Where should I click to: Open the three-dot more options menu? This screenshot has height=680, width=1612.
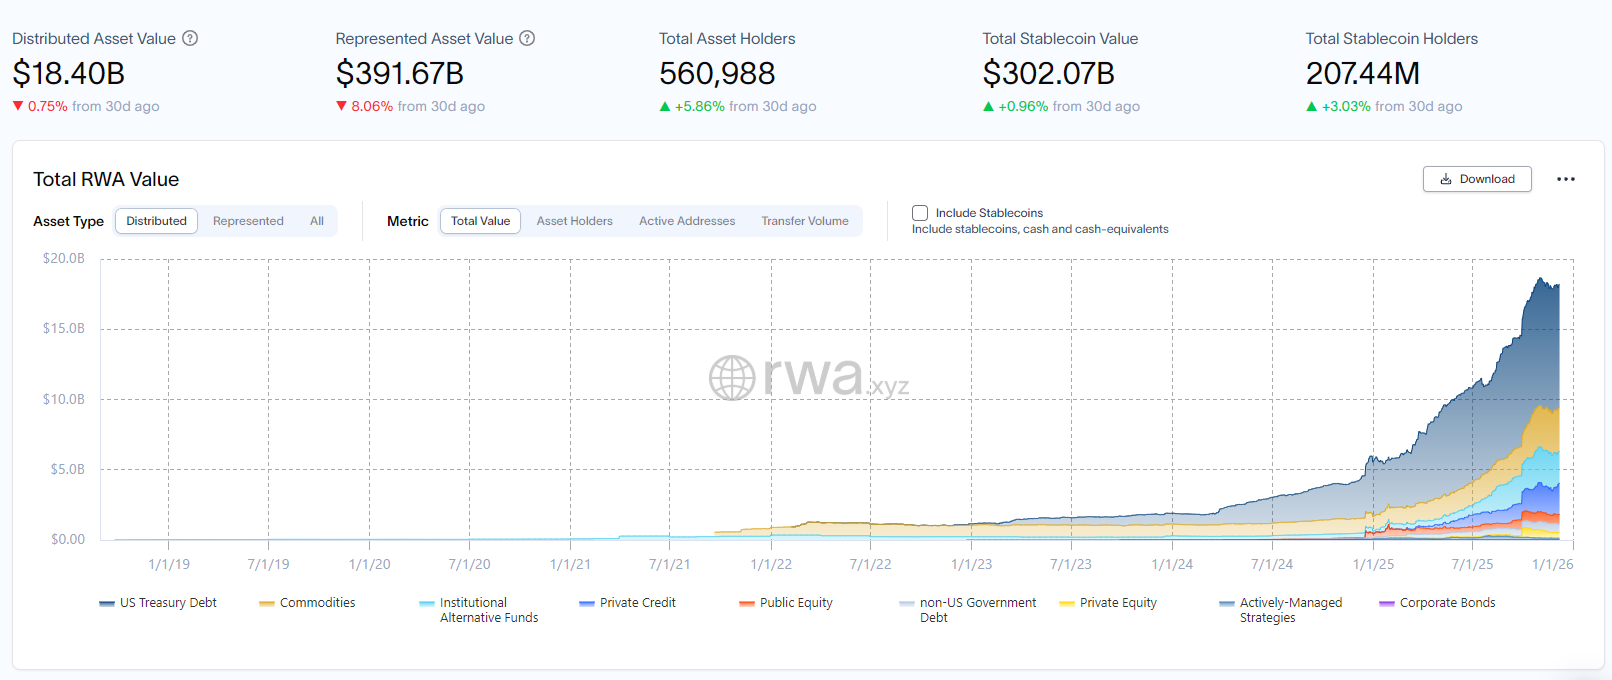coord(1565,179)
